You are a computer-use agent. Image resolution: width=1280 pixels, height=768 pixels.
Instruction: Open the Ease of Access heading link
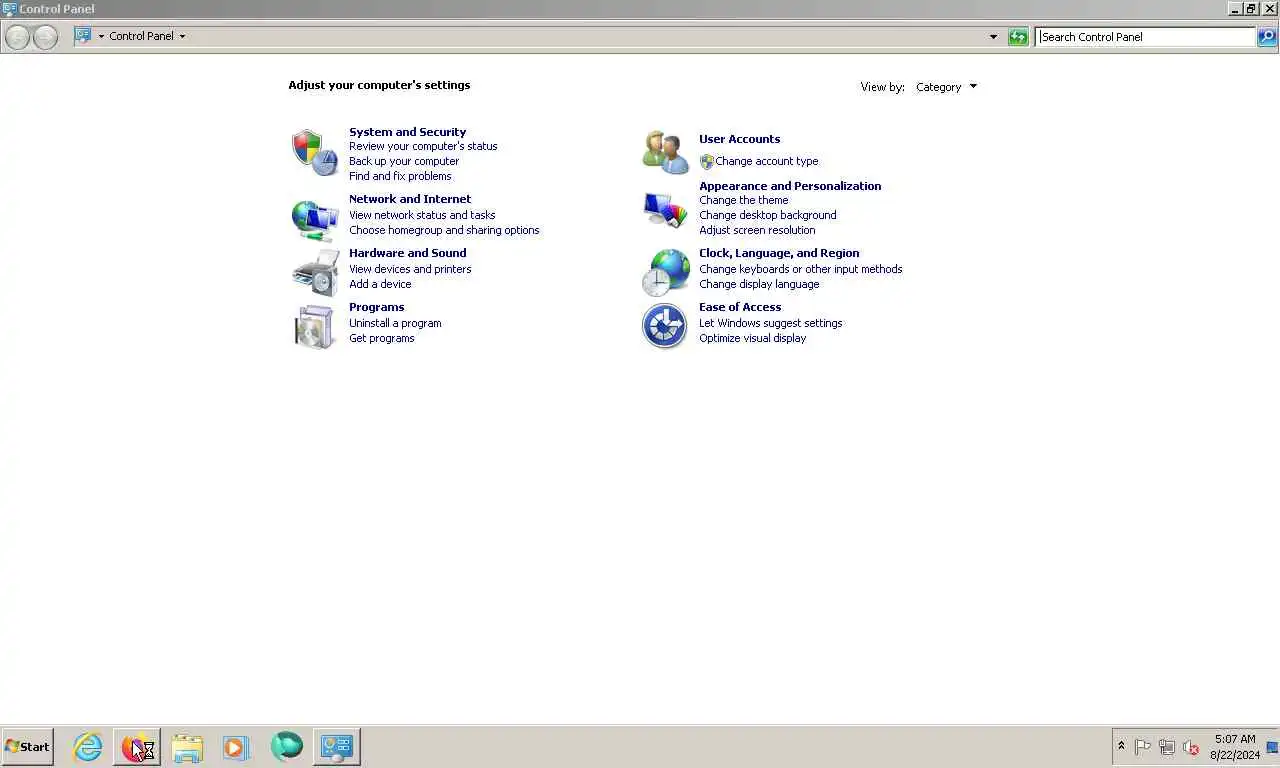click(740, 307)
